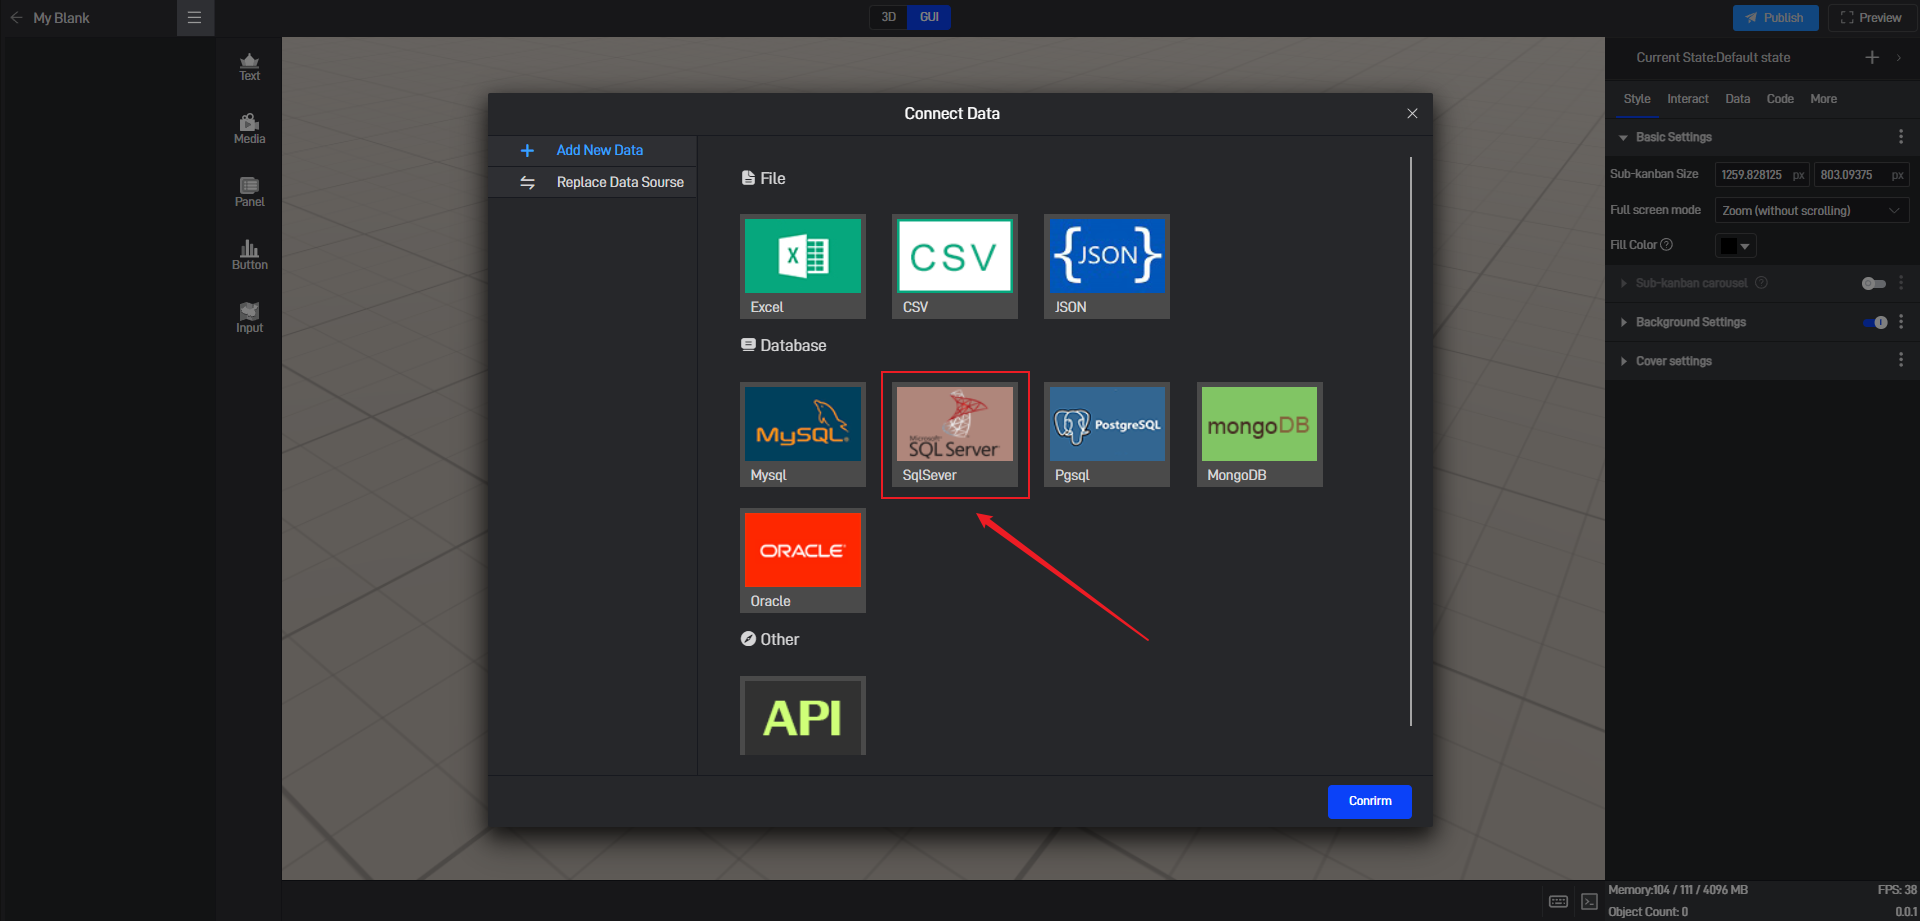The width and height of the screenshot is (1920, 921).
Task: Expand the Background Settings section
Action: (x=1623, y=323)
